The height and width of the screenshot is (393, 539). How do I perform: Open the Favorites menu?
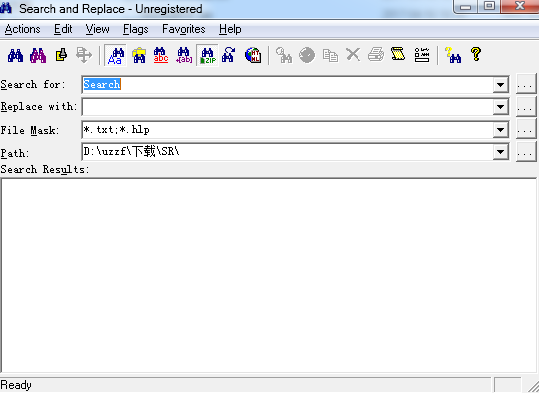pos(184,29)
